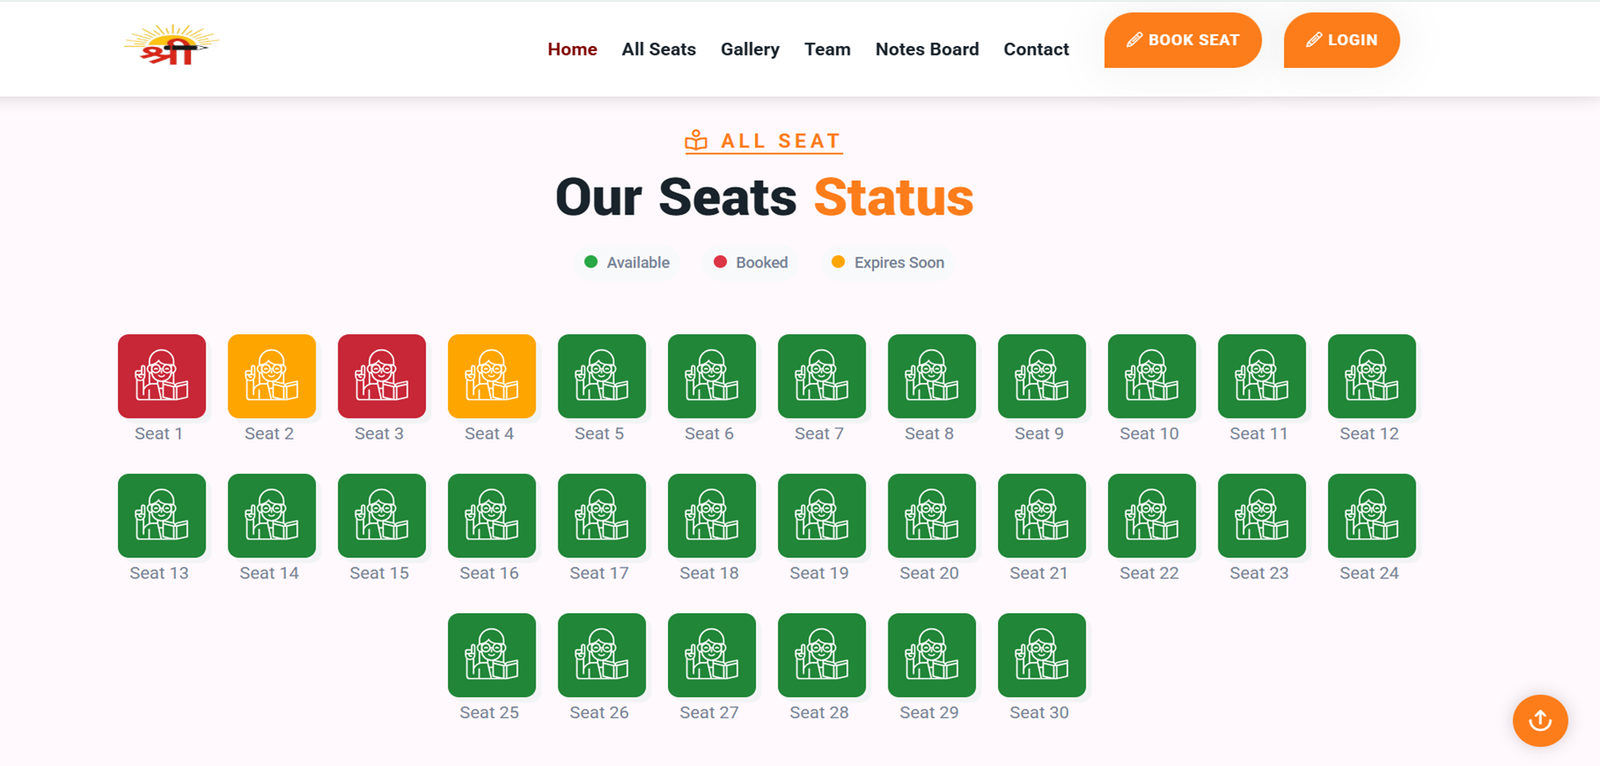Select the available Seat 5 icon
The height and width of the screenshot is (766, 1600).
tap(601, 377)
